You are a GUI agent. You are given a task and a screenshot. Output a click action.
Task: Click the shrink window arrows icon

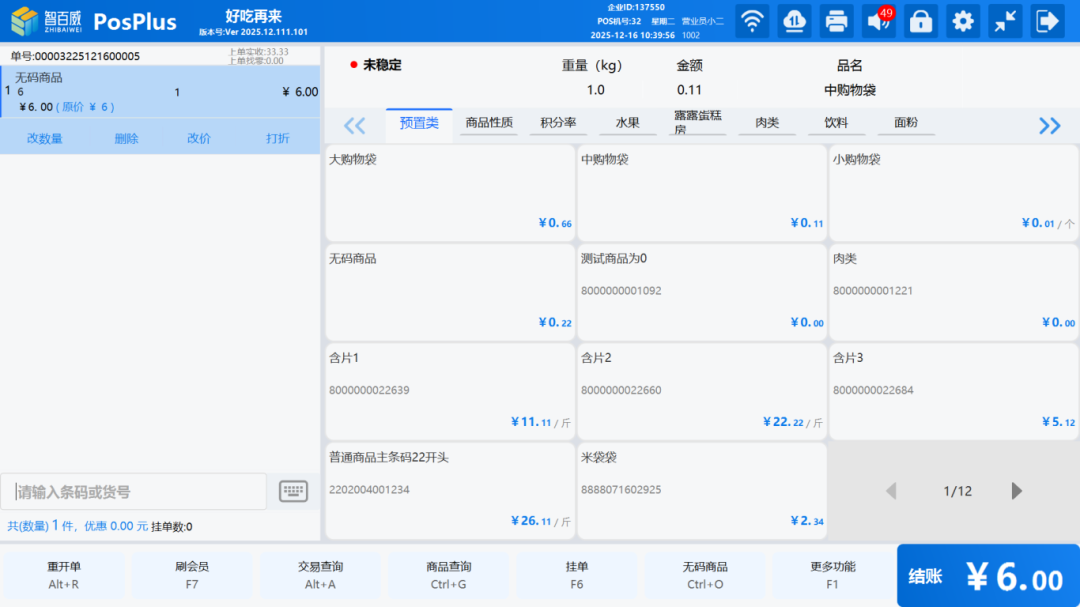click(x=1005, y=21)
